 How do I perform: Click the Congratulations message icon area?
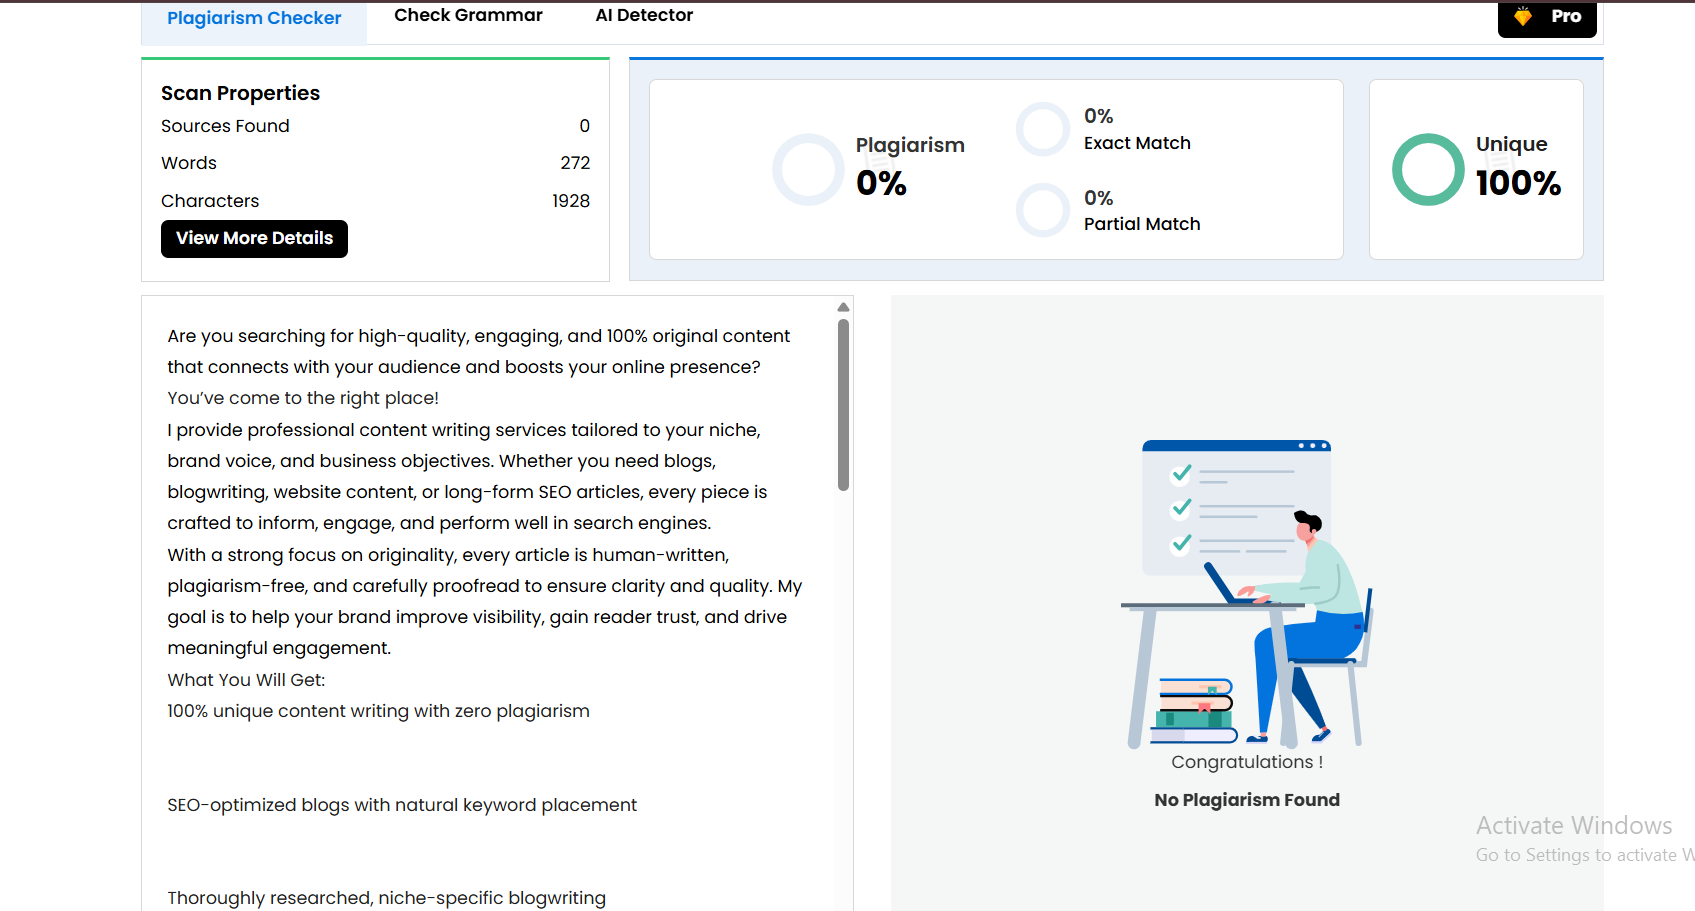click(x=1246, y=761)
